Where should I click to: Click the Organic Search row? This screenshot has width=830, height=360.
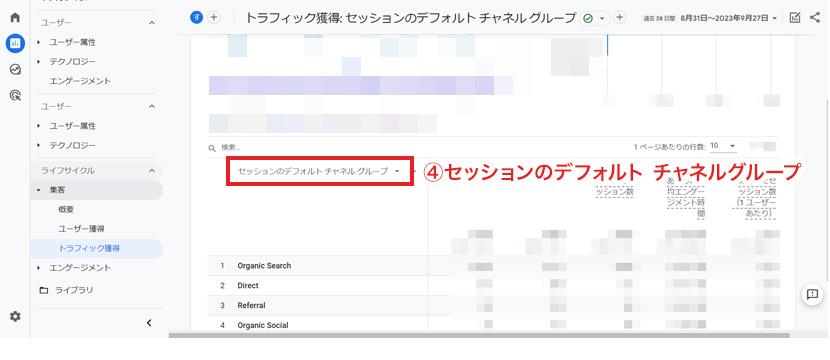[x=264, y=266]
